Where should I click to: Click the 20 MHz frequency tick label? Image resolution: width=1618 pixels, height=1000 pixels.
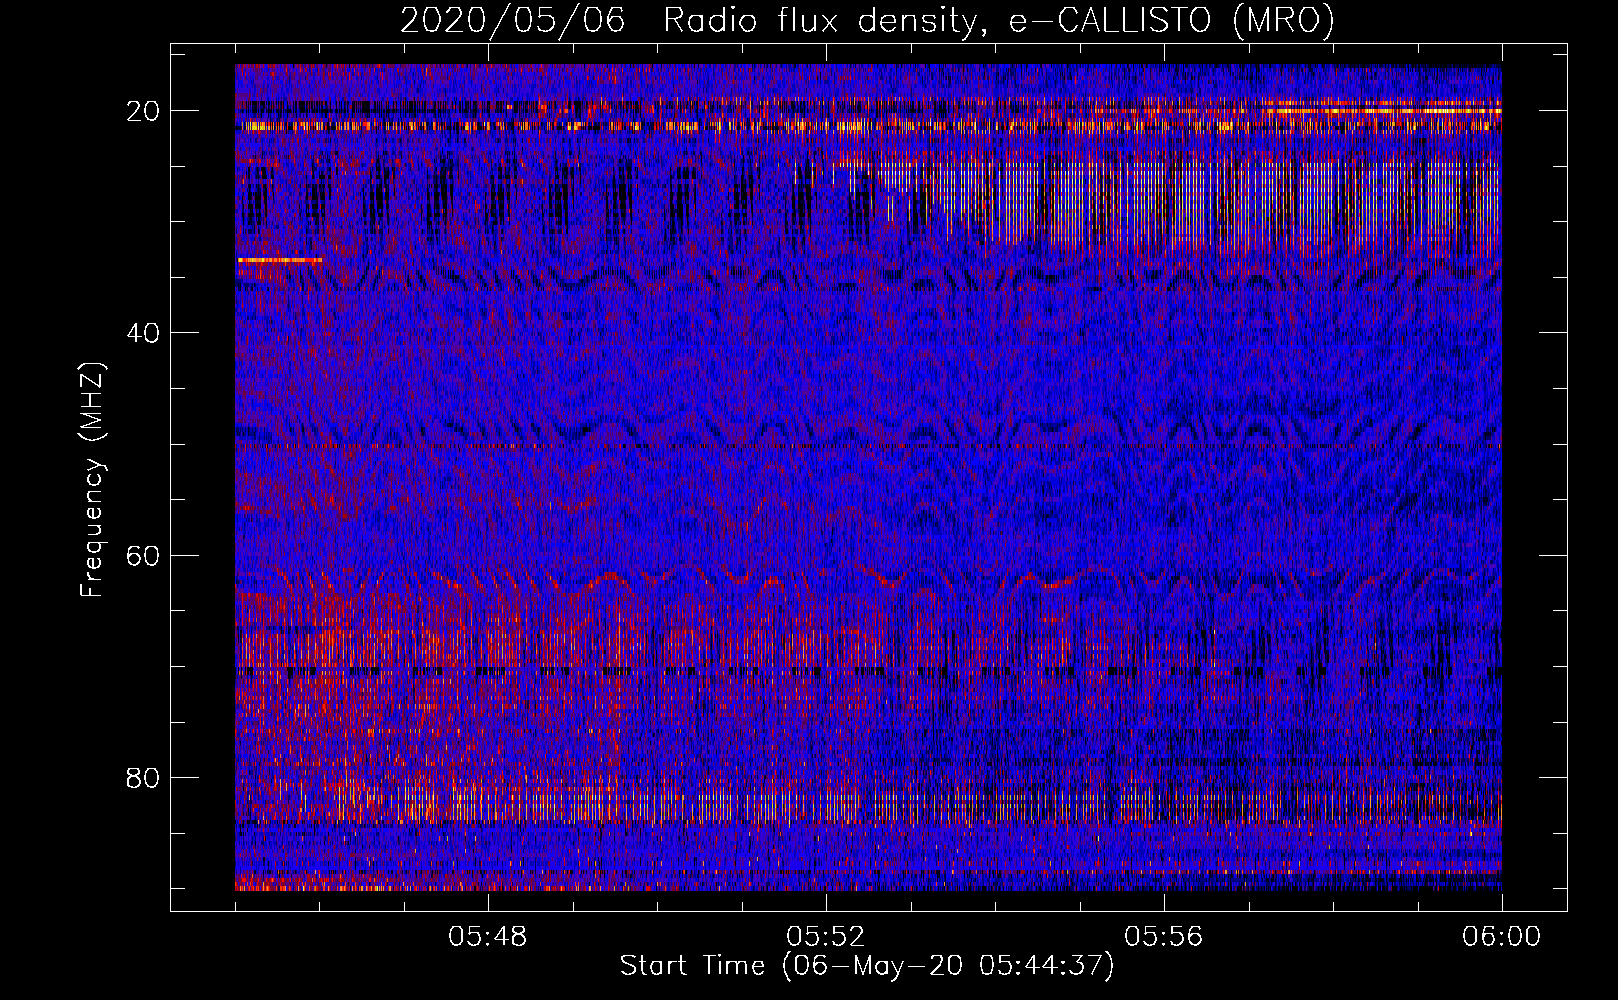[x=143, y=111]
